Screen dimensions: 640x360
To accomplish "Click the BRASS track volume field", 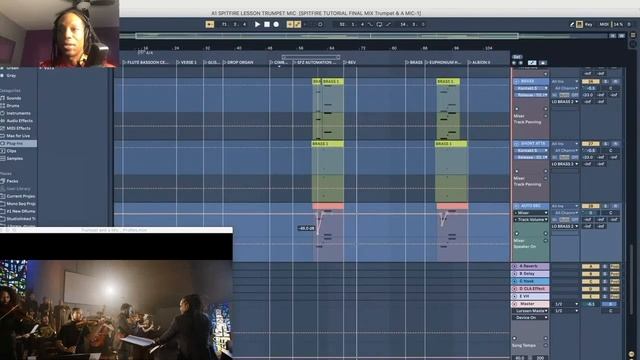I will point(590,88).
